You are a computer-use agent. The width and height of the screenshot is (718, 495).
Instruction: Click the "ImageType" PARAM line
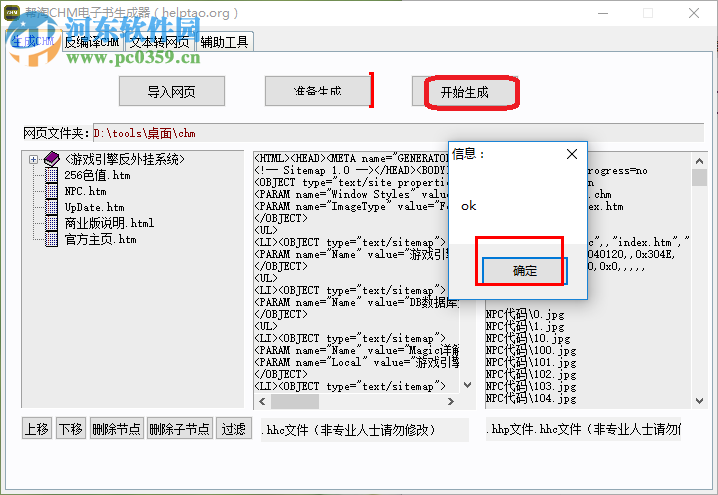[x=351, y=206]
